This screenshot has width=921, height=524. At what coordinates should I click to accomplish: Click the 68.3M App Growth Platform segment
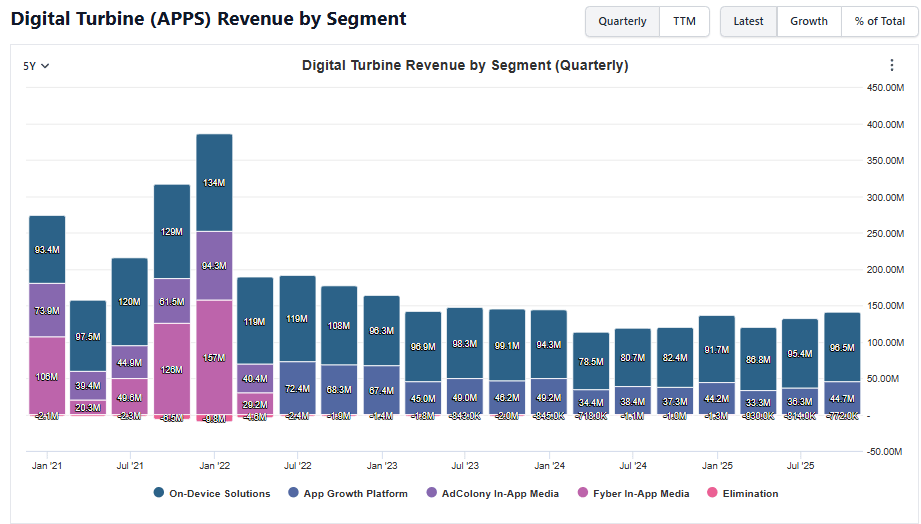pyautogui.click(x=339, y=389)
